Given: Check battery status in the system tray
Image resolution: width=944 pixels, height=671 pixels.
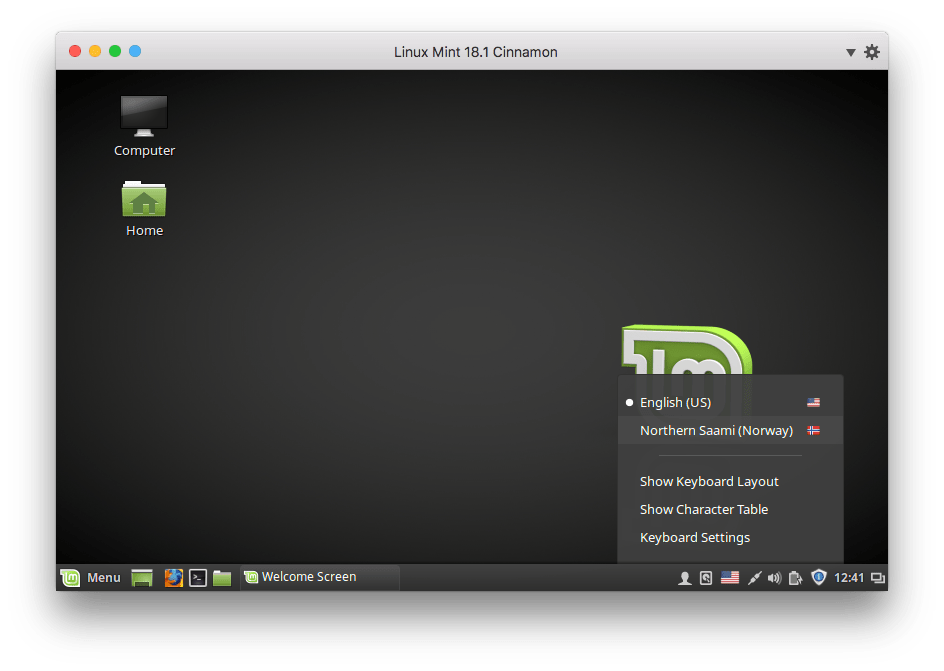Looking at the screenshot, I should pyautogui.click(x=796, y=577).
